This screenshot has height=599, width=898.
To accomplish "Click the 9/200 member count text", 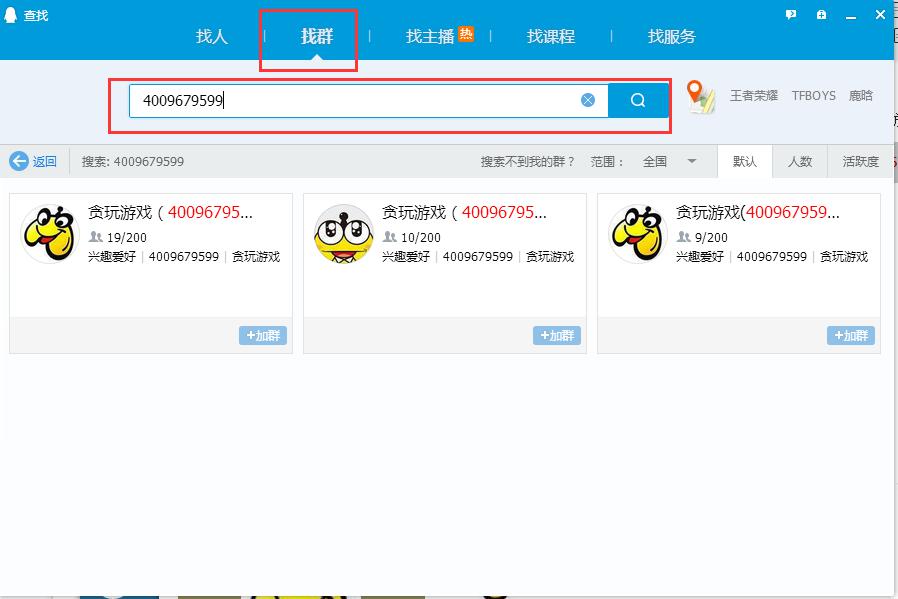I will coord(711,237).
